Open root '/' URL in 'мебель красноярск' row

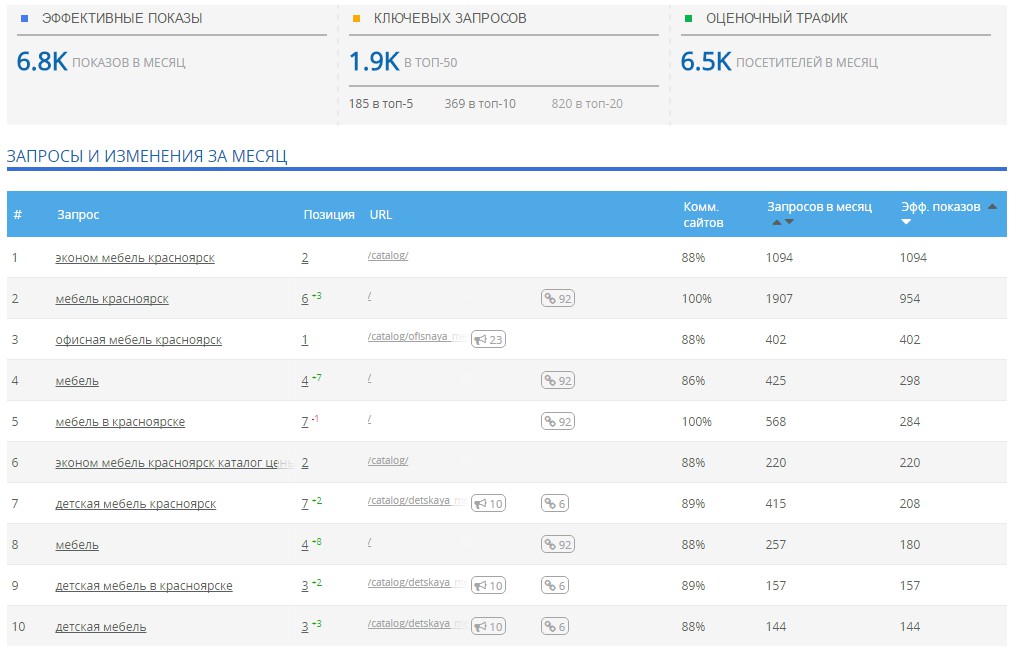click(370, 296)
